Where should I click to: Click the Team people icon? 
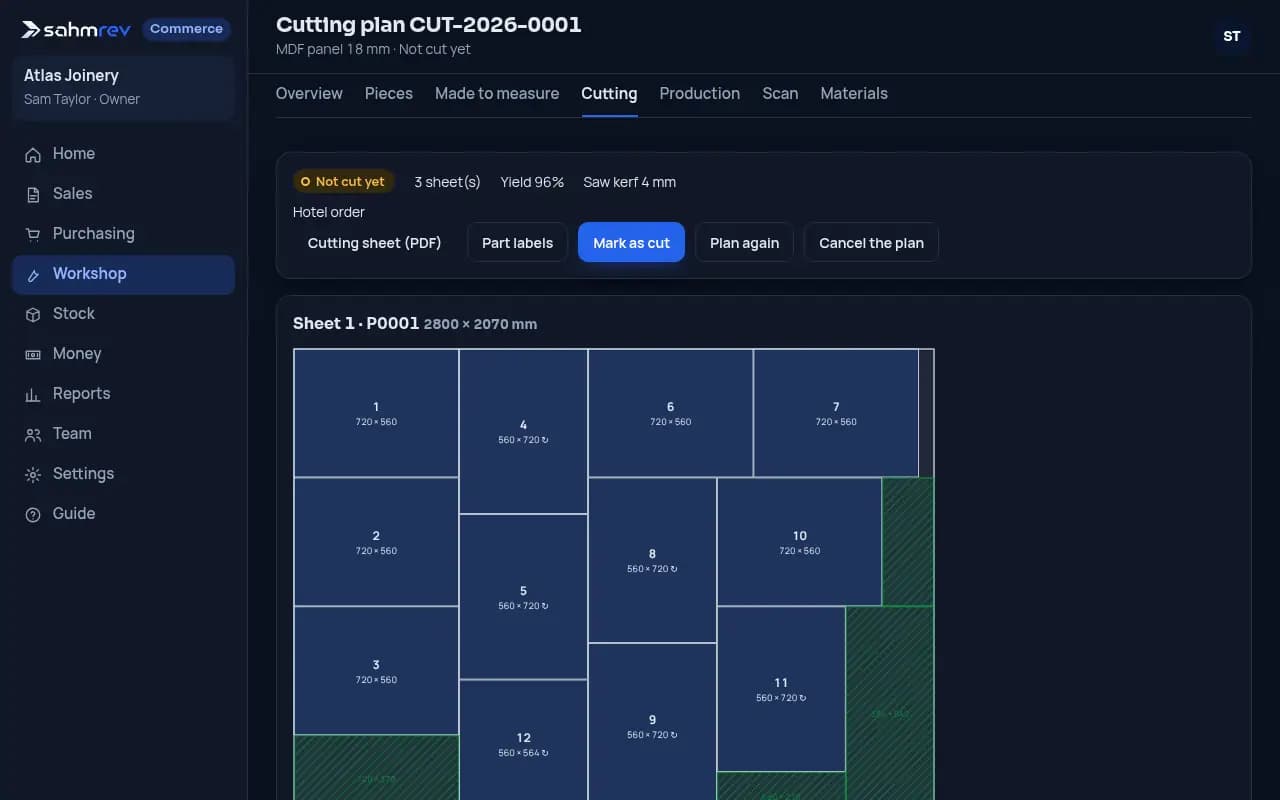click(x=33, y=434)
